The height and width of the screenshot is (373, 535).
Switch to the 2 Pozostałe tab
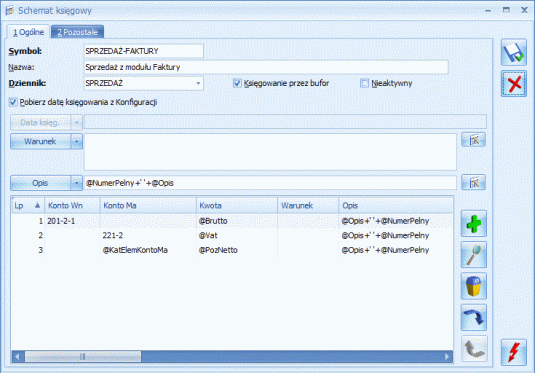[x=77, y=32]
